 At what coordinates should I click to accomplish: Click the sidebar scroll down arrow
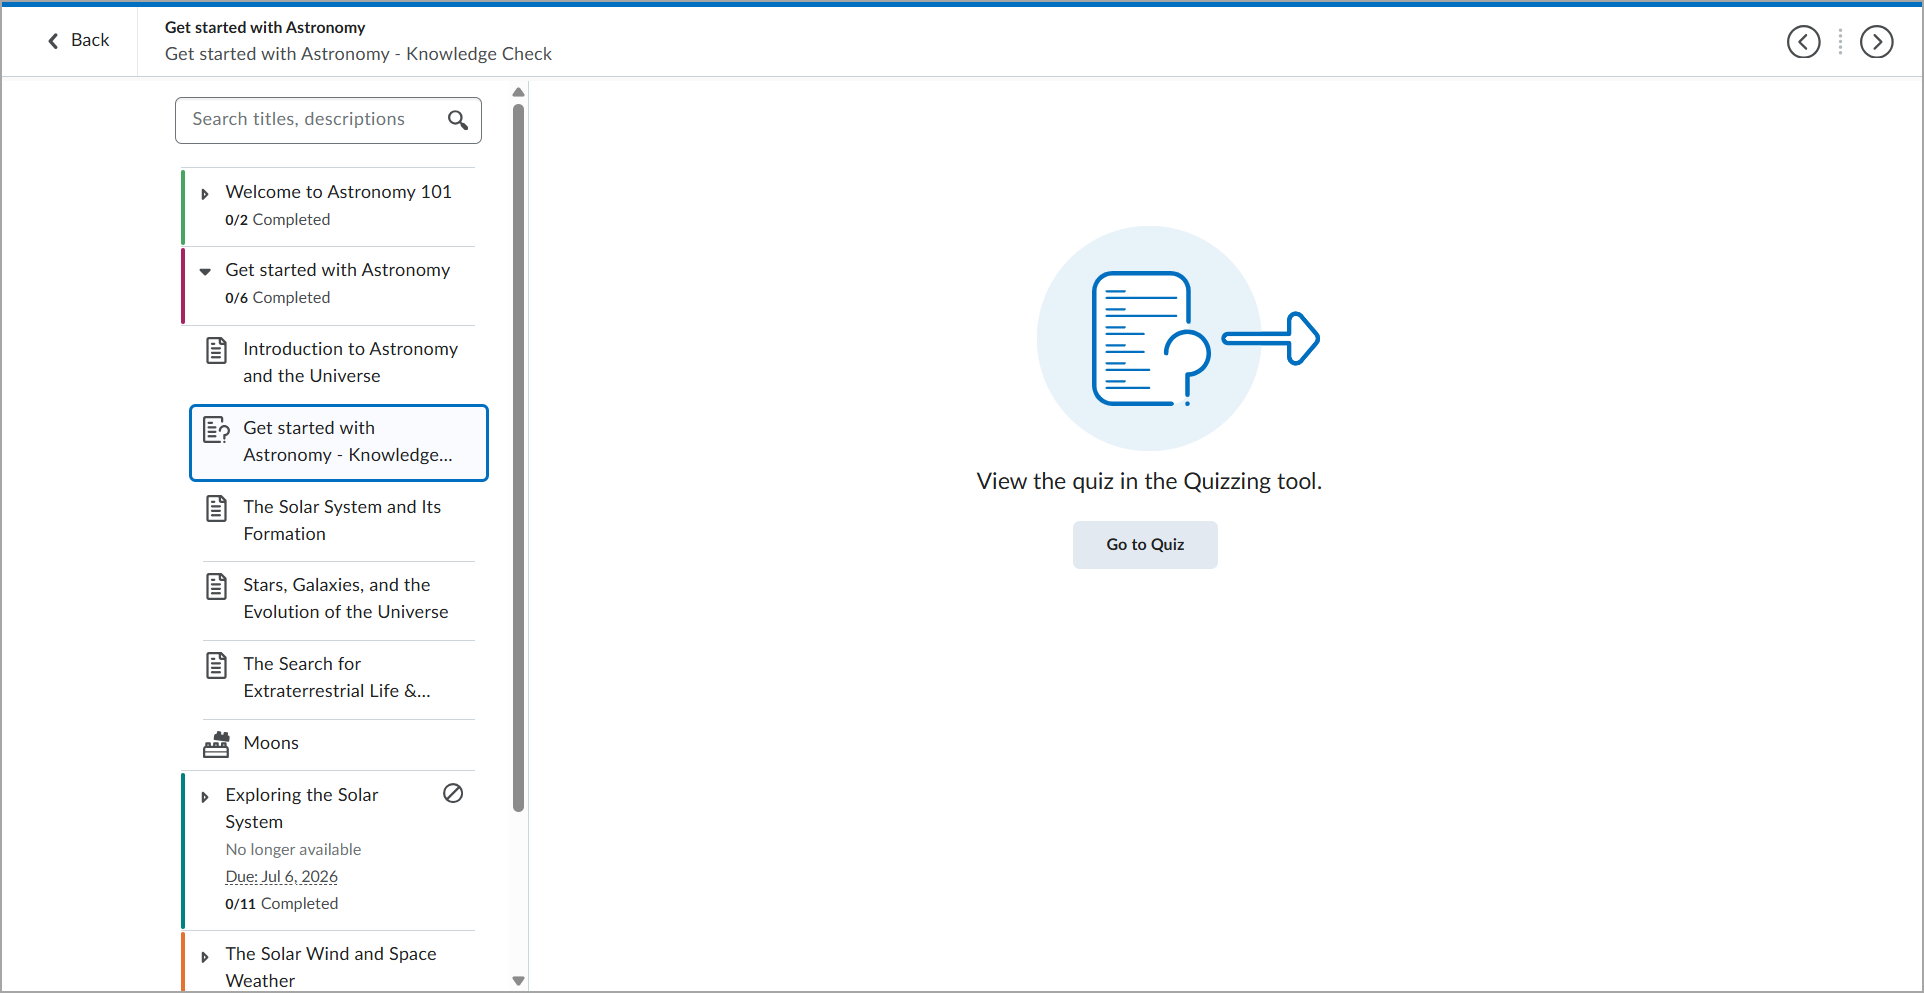click(518, 981)
